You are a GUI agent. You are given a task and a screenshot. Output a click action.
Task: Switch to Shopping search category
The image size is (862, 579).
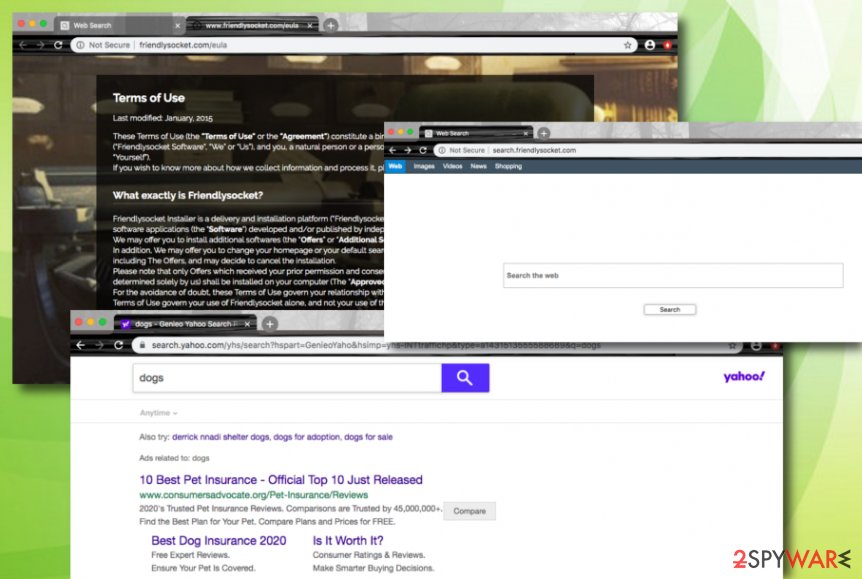pos(508,166)
